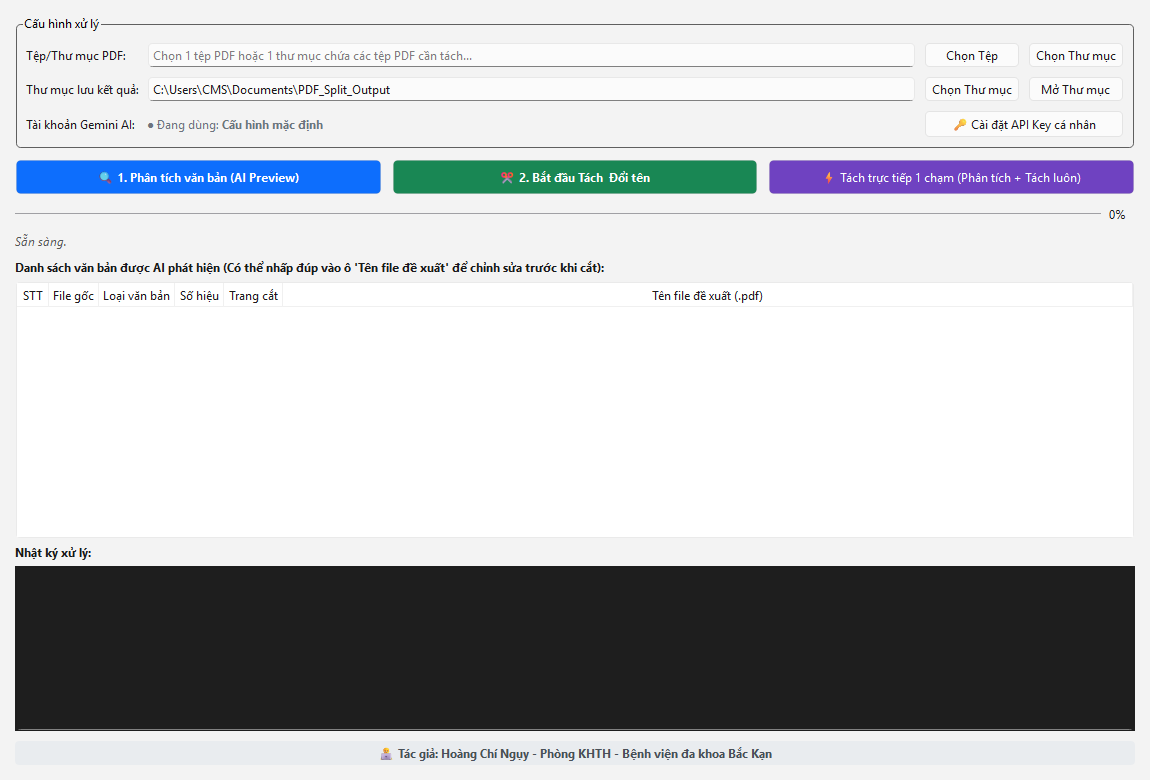Open Cài đặt API Key cá nhân settings
Screen dimensions: 1150x780
[x=1024, y=124]
